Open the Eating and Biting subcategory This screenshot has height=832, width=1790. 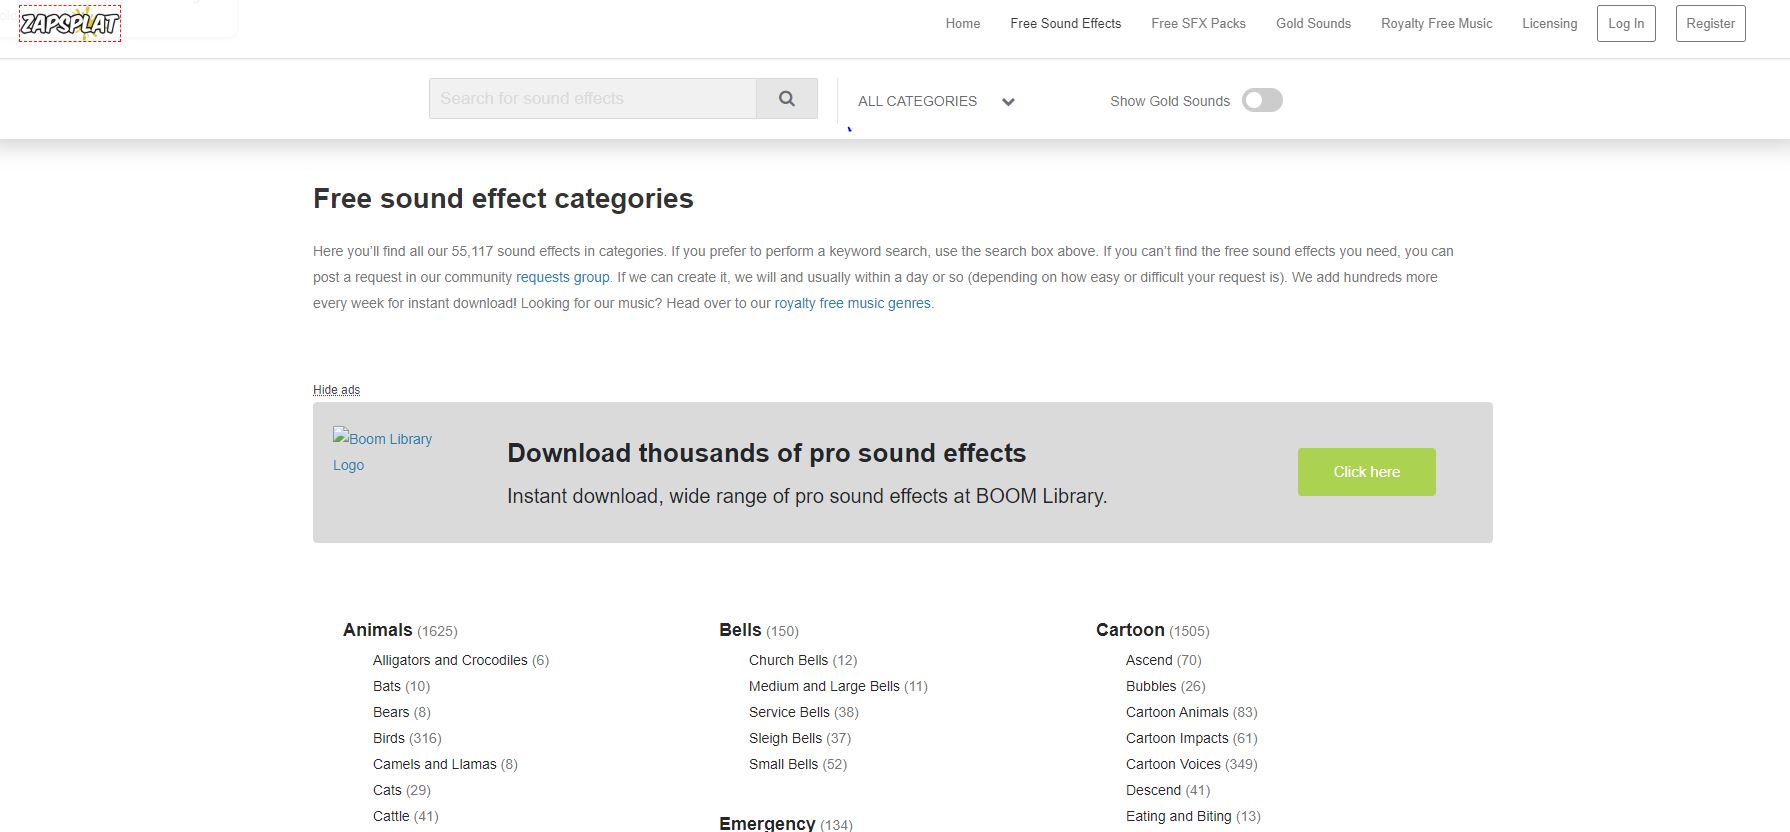click(x=1179, y=816)
